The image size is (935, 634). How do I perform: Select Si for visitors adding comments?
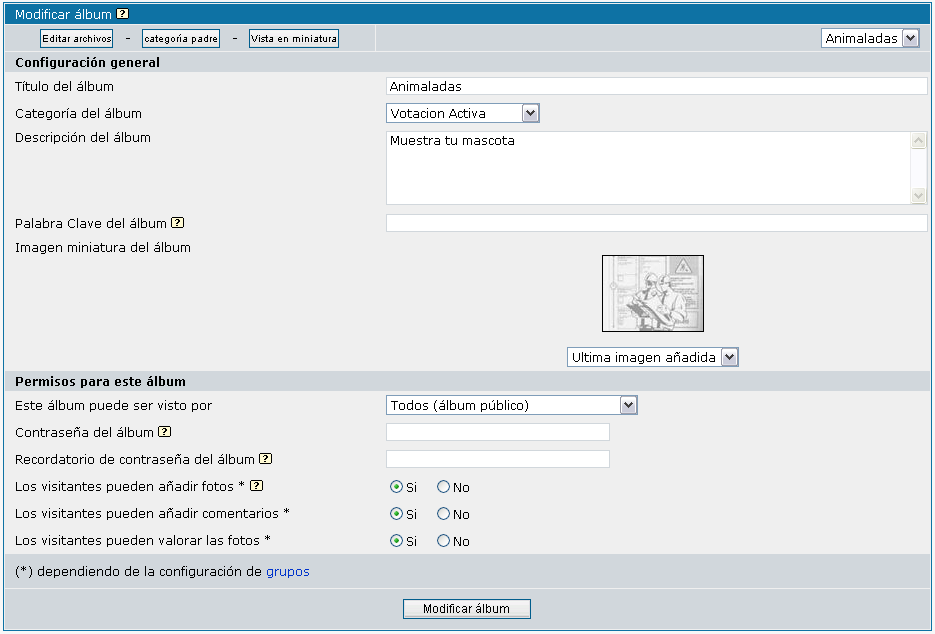pos(397,514)
